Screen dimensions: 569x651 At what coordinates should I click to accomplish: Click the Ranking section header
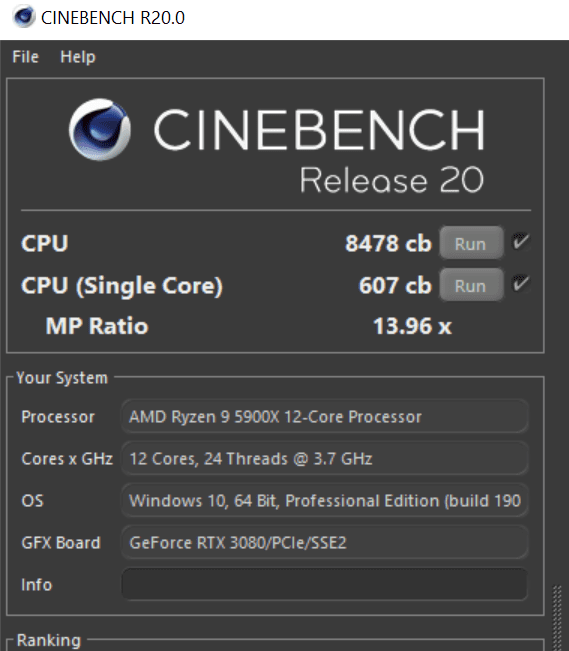click(49, 640)
